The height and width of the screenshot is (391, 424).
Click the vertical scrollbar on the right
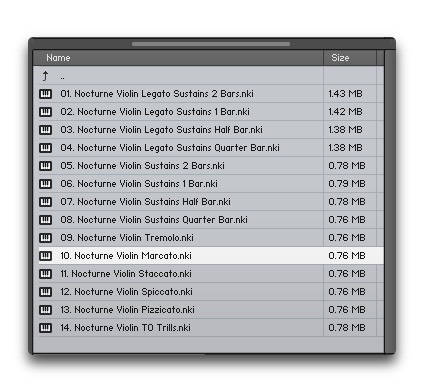coord(389,202)
